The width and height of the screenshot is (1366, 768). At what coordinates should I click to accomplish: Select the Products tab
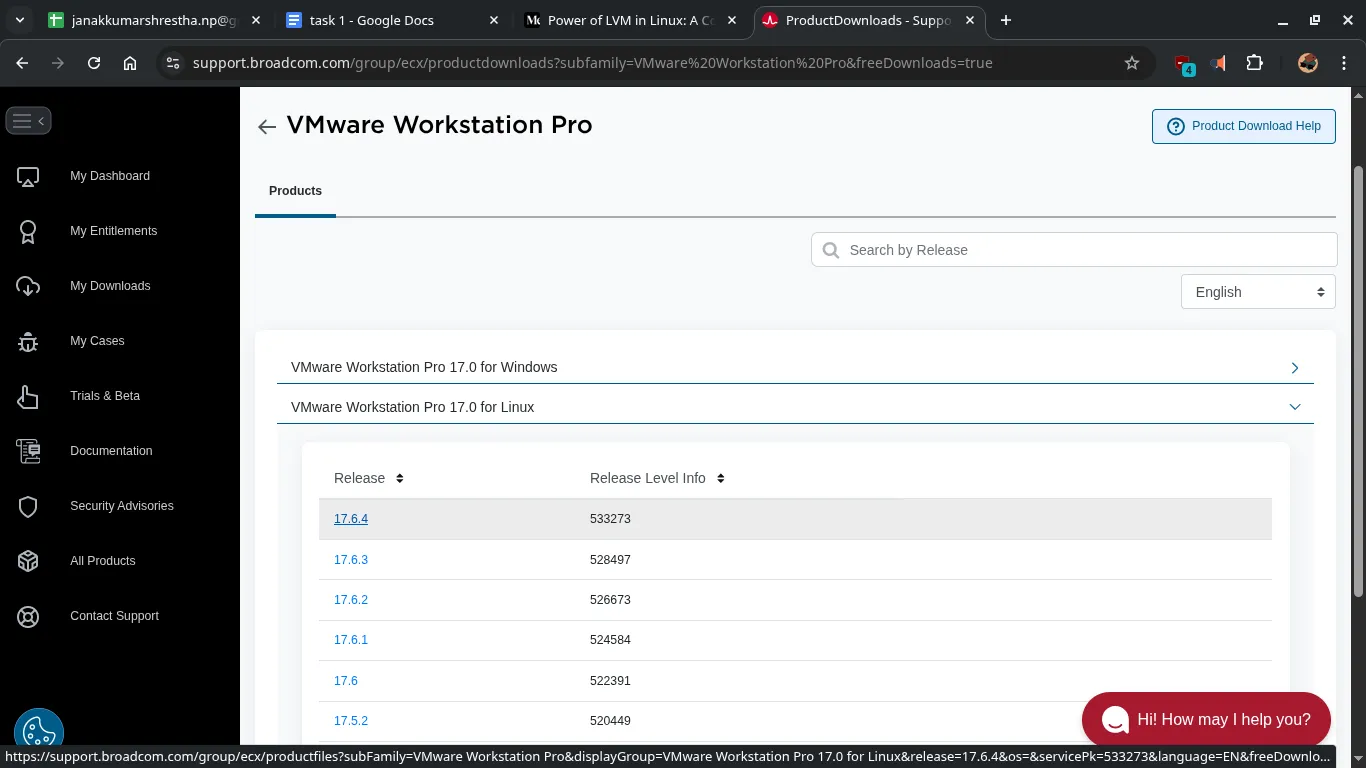tap(295, 191)
